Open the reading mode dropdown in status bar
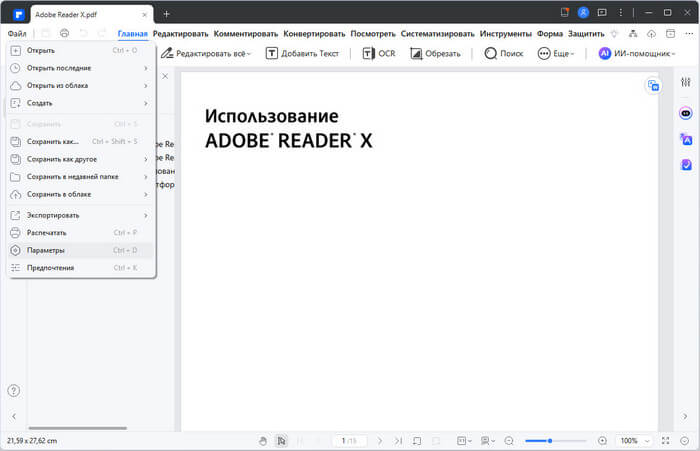Viewport: 700px width, 451px height. [488, 441]
